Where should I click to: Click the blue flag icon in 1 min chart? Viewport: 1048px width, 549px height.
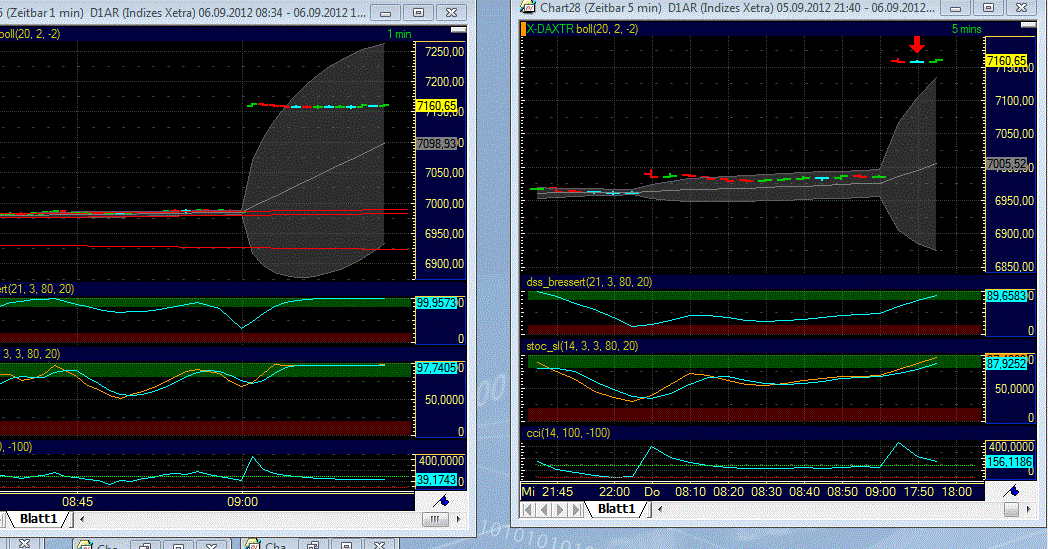[x=442, y=501]
